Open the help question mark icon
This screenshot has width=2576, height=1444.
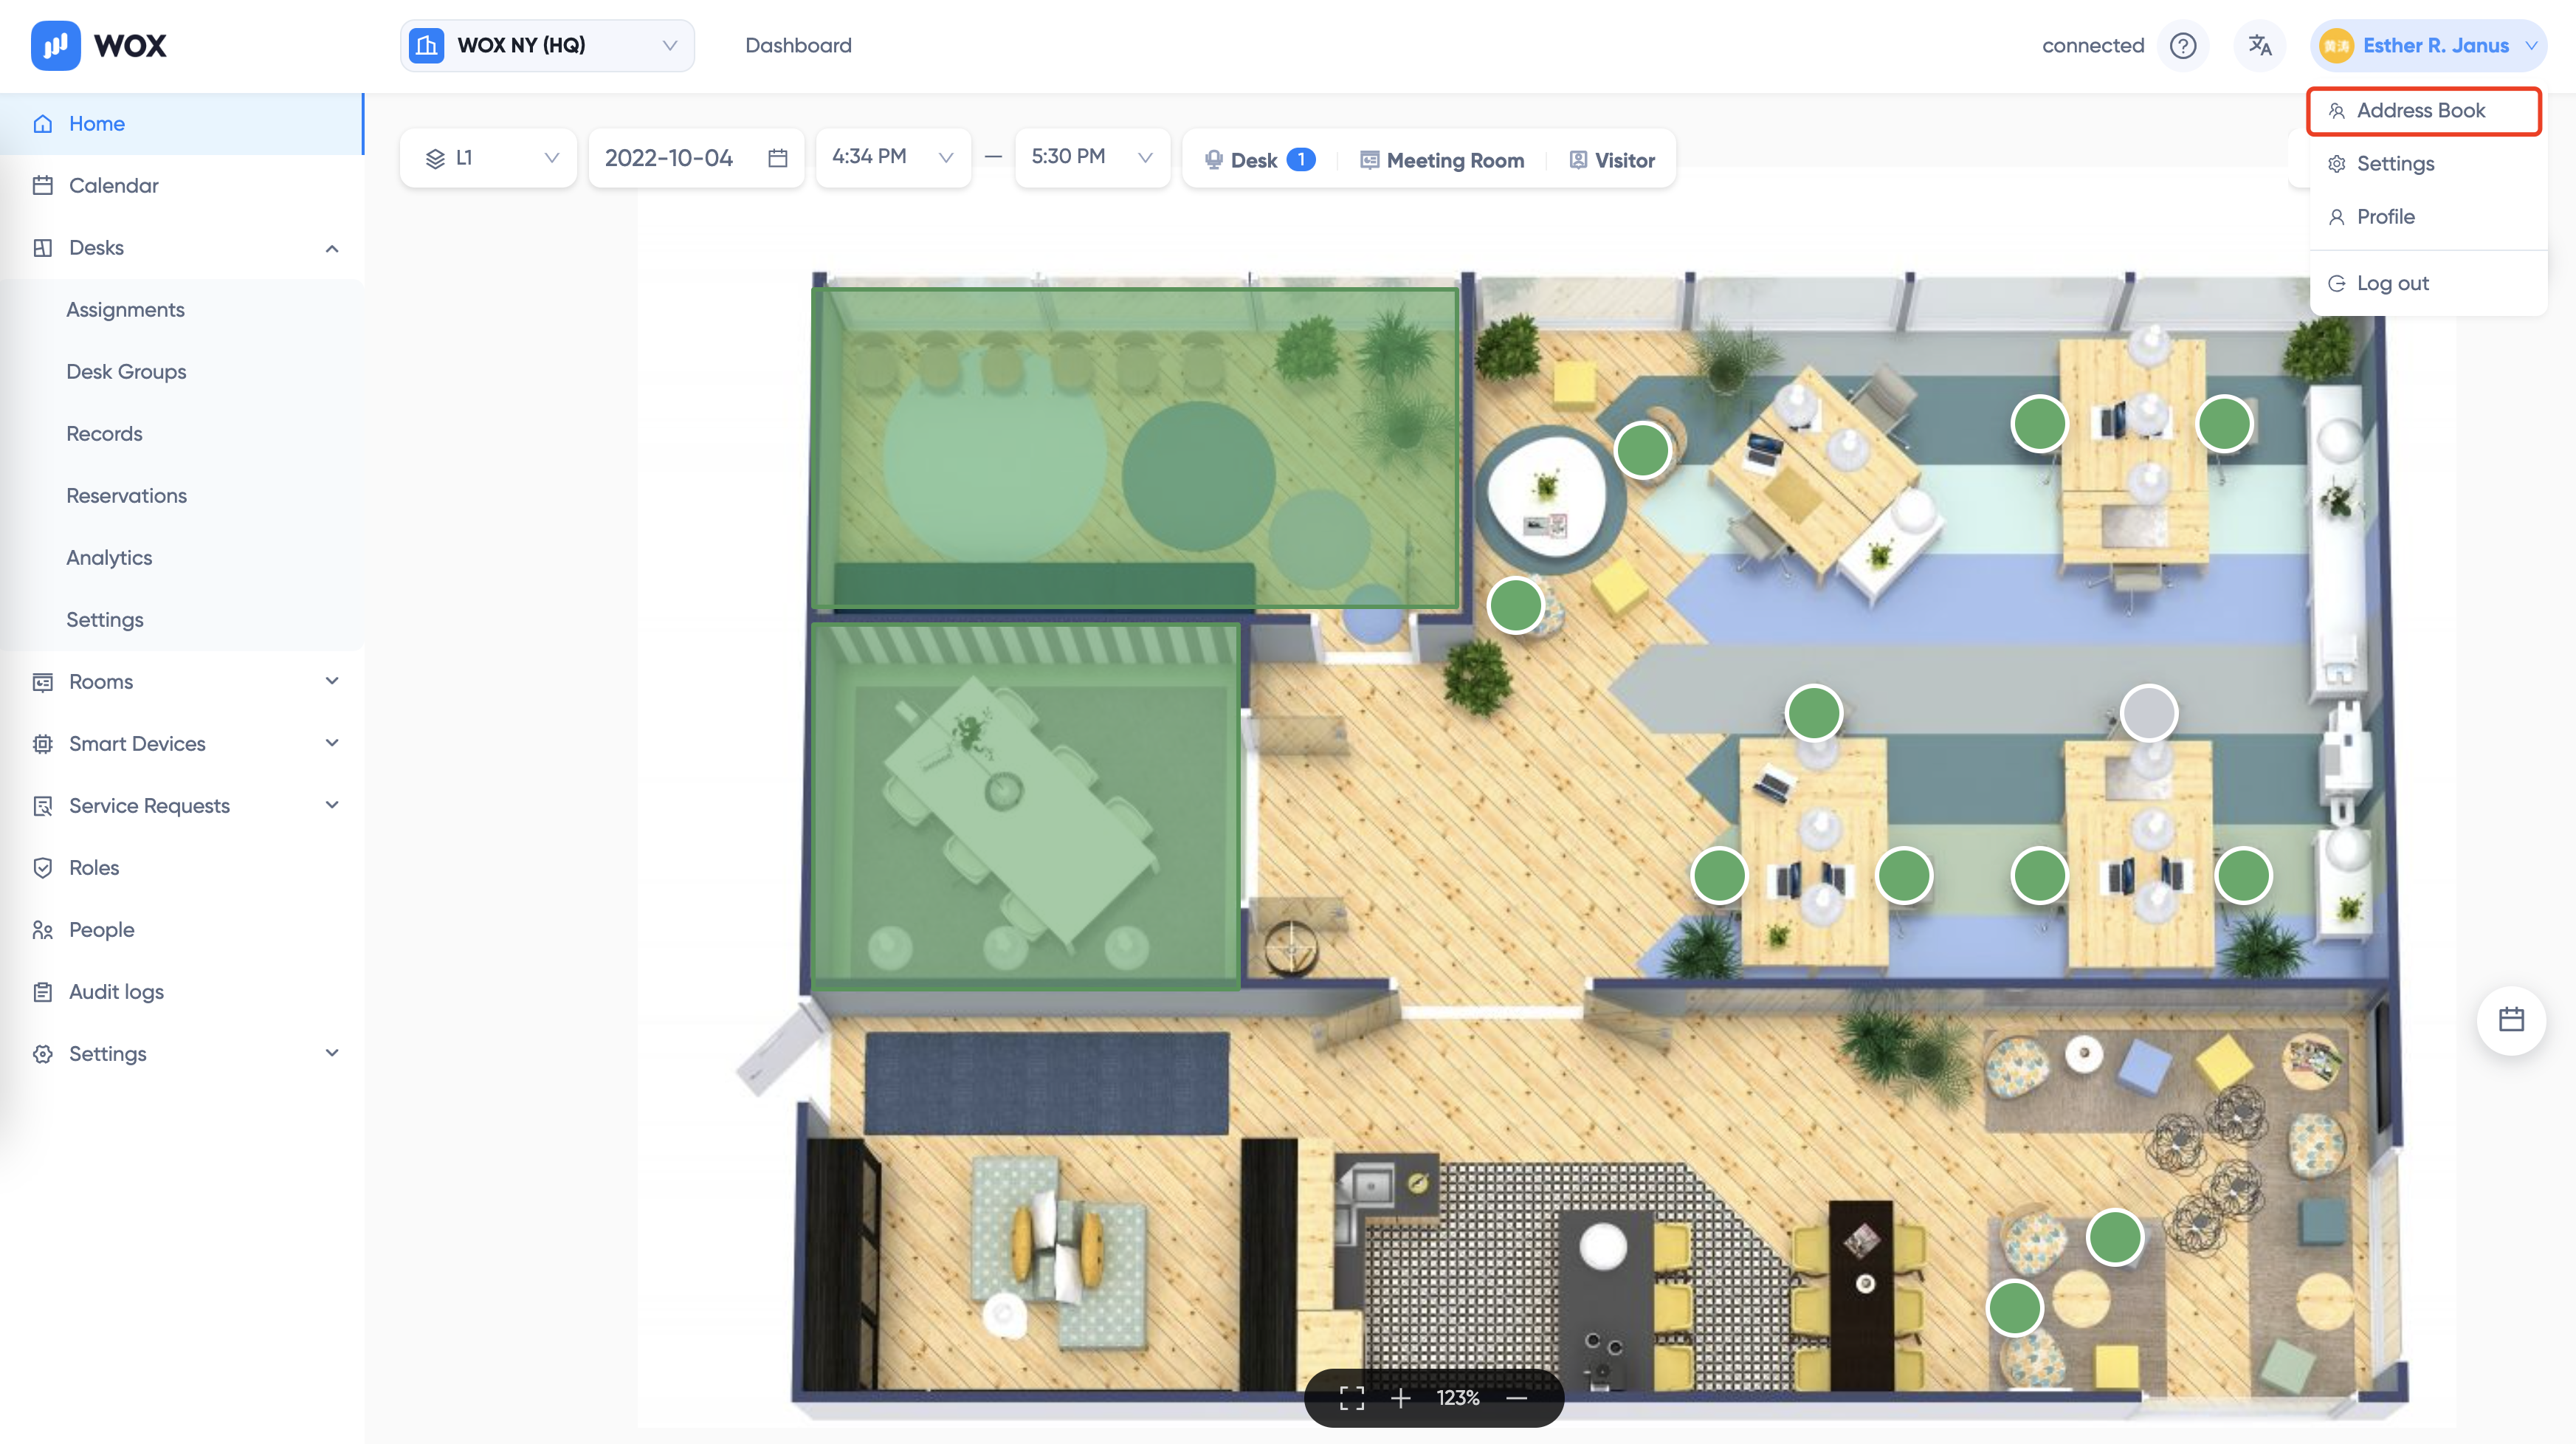(x=2183, y=46)
